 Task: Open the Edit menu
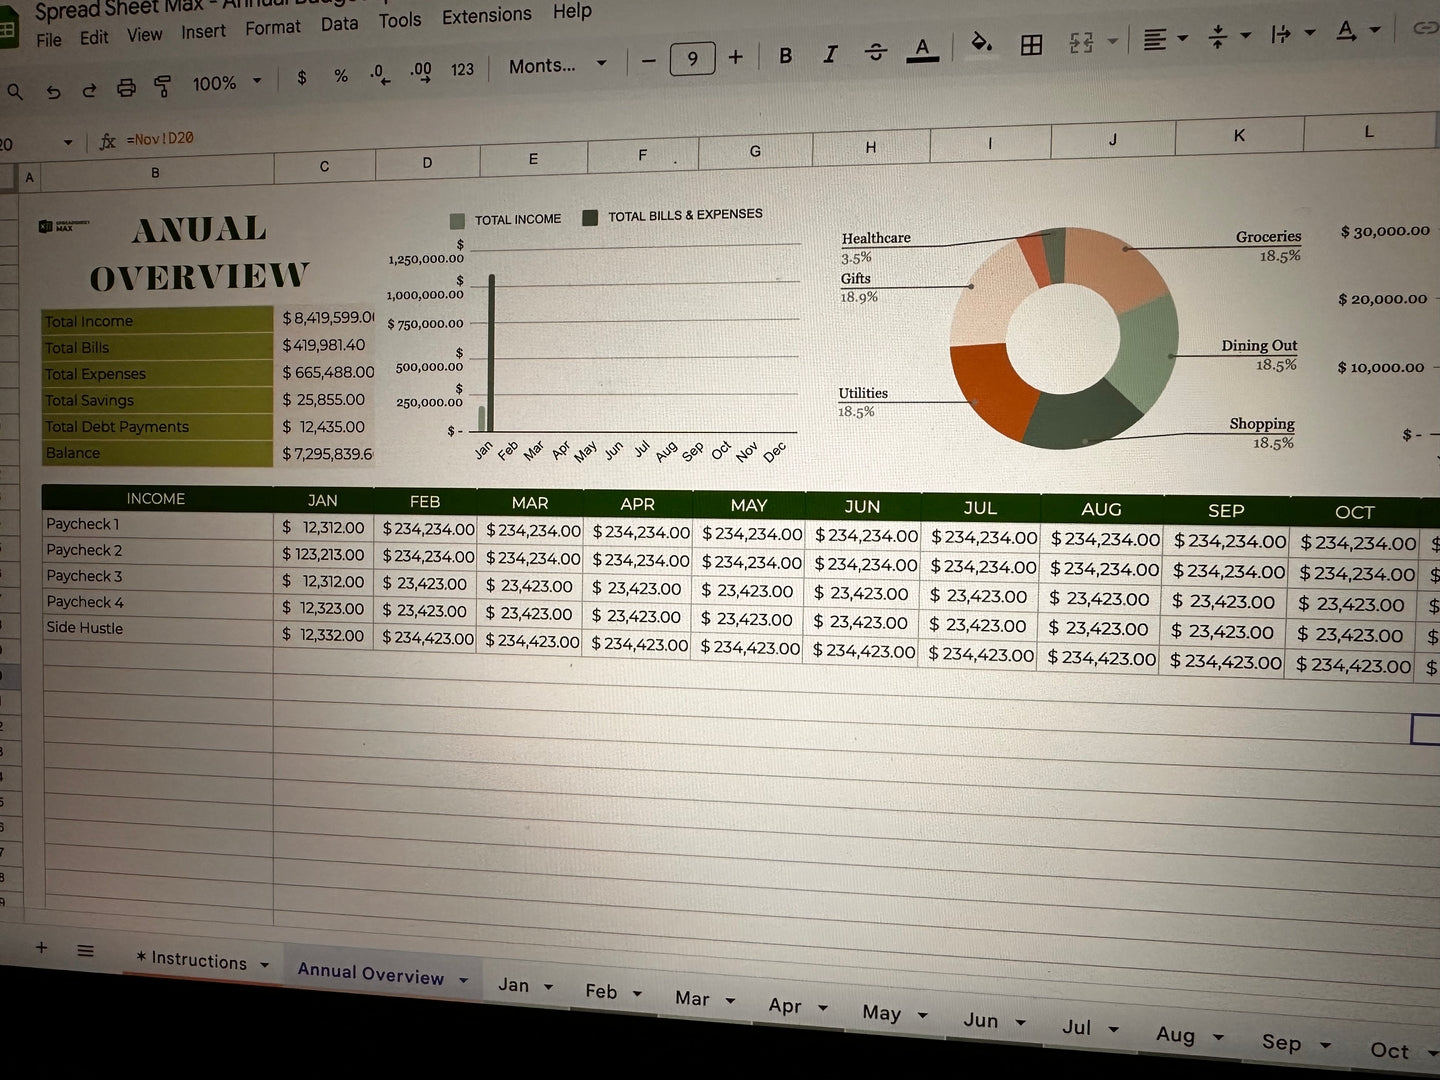tap(94, 38)
